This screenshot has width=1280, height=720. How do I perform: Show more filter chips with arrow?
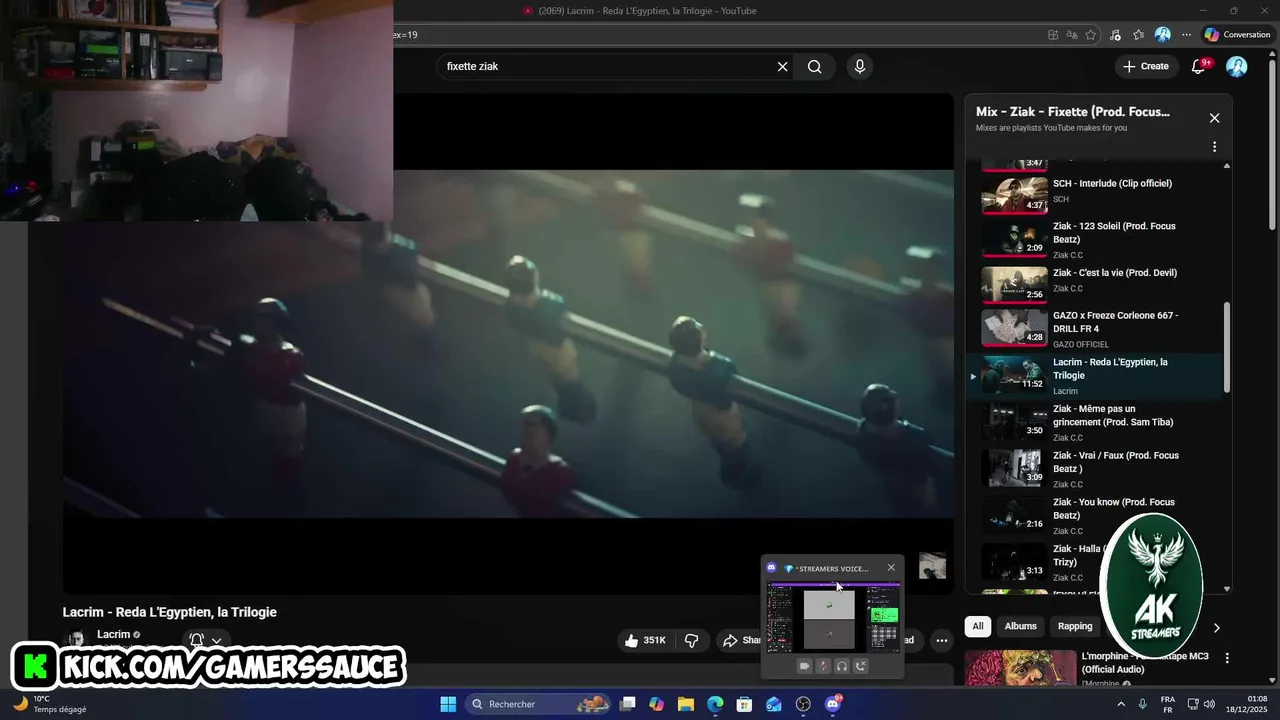(1217, 628)
